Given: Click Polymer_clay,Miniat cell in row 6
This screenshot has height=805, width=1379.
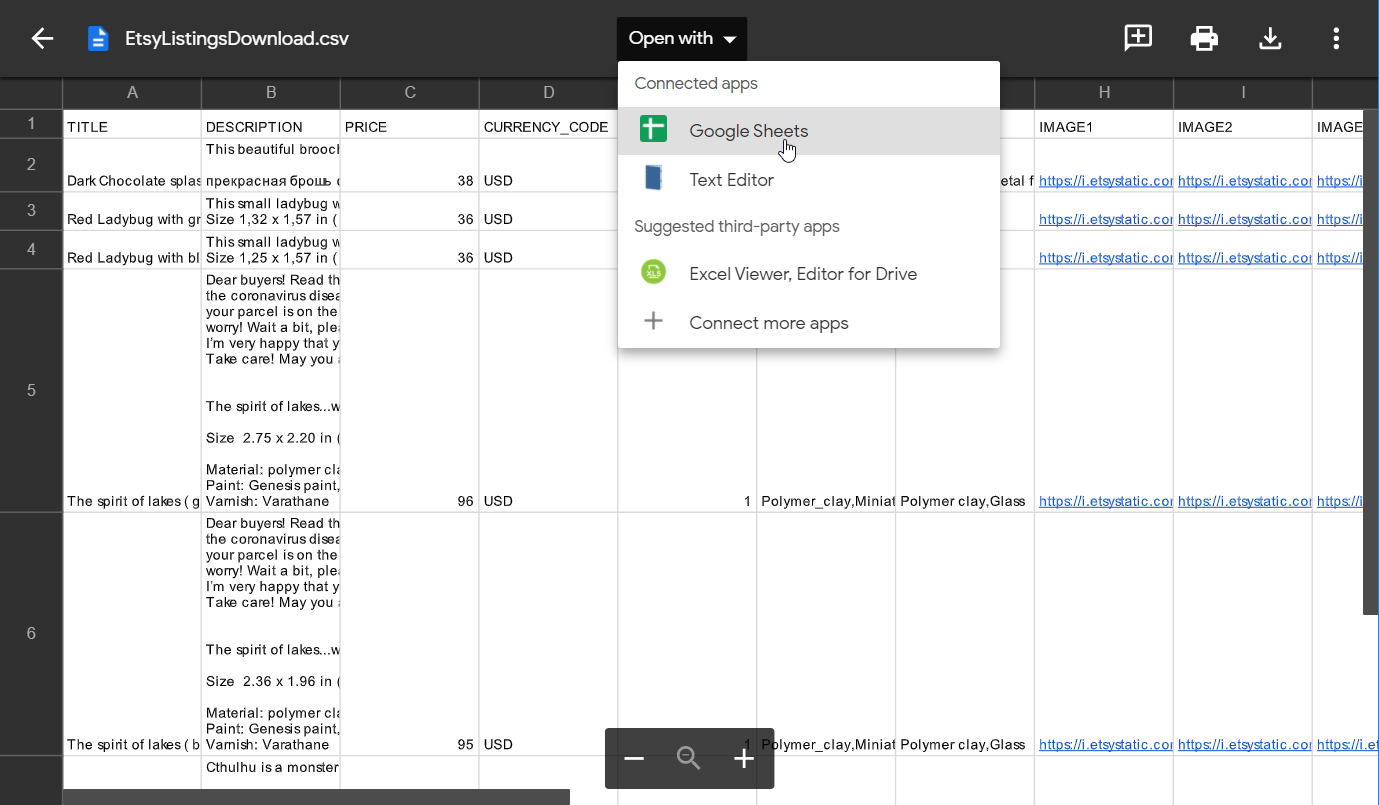Looking at the screenshot, I should coord(826,634).
